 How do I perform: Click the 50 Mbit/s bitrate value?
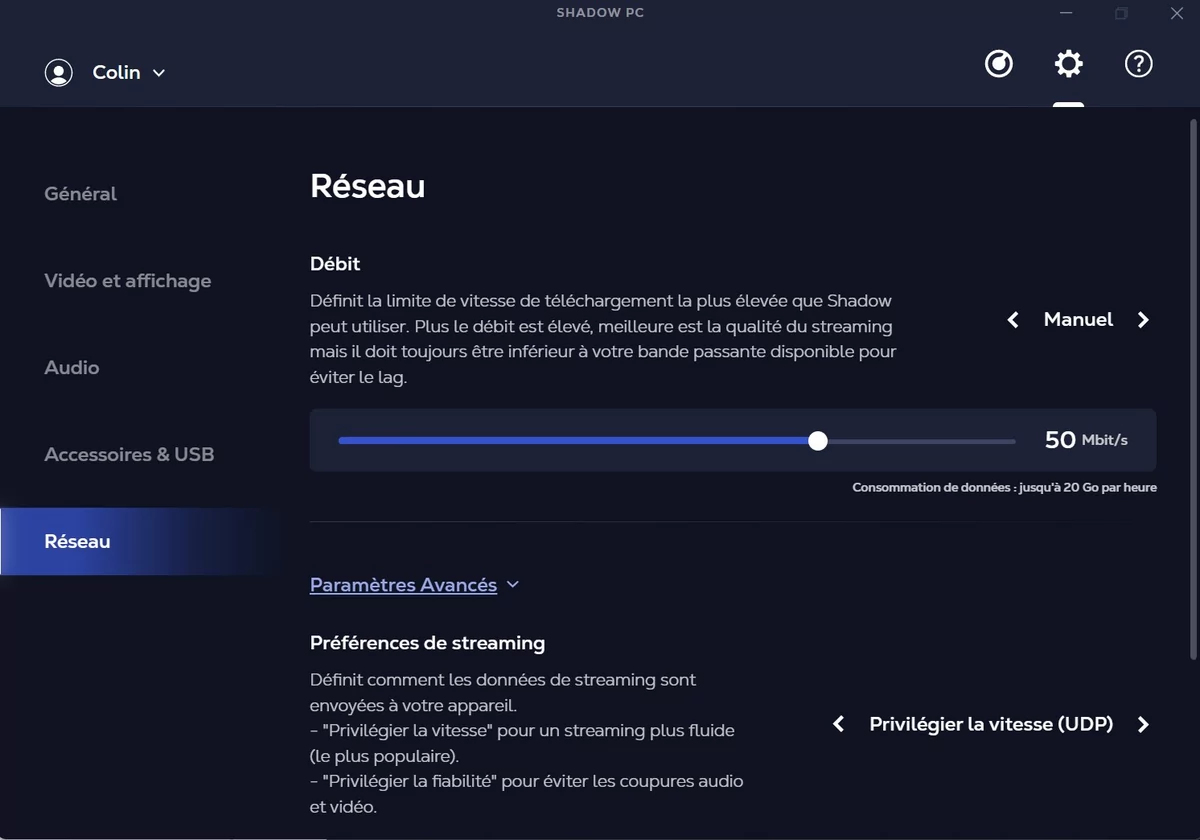coord(1086,440)
